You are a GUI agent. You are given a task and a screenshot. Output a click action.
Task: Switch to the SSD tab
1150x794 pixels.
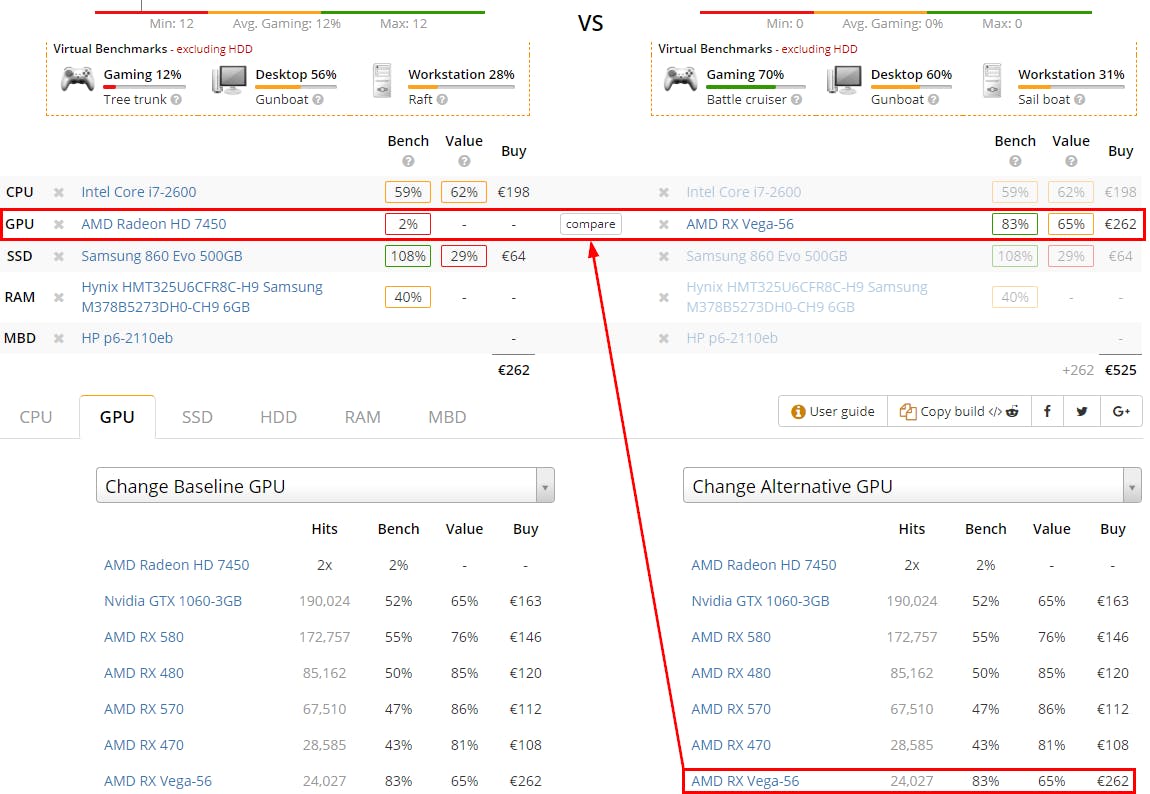pos(197,417)
